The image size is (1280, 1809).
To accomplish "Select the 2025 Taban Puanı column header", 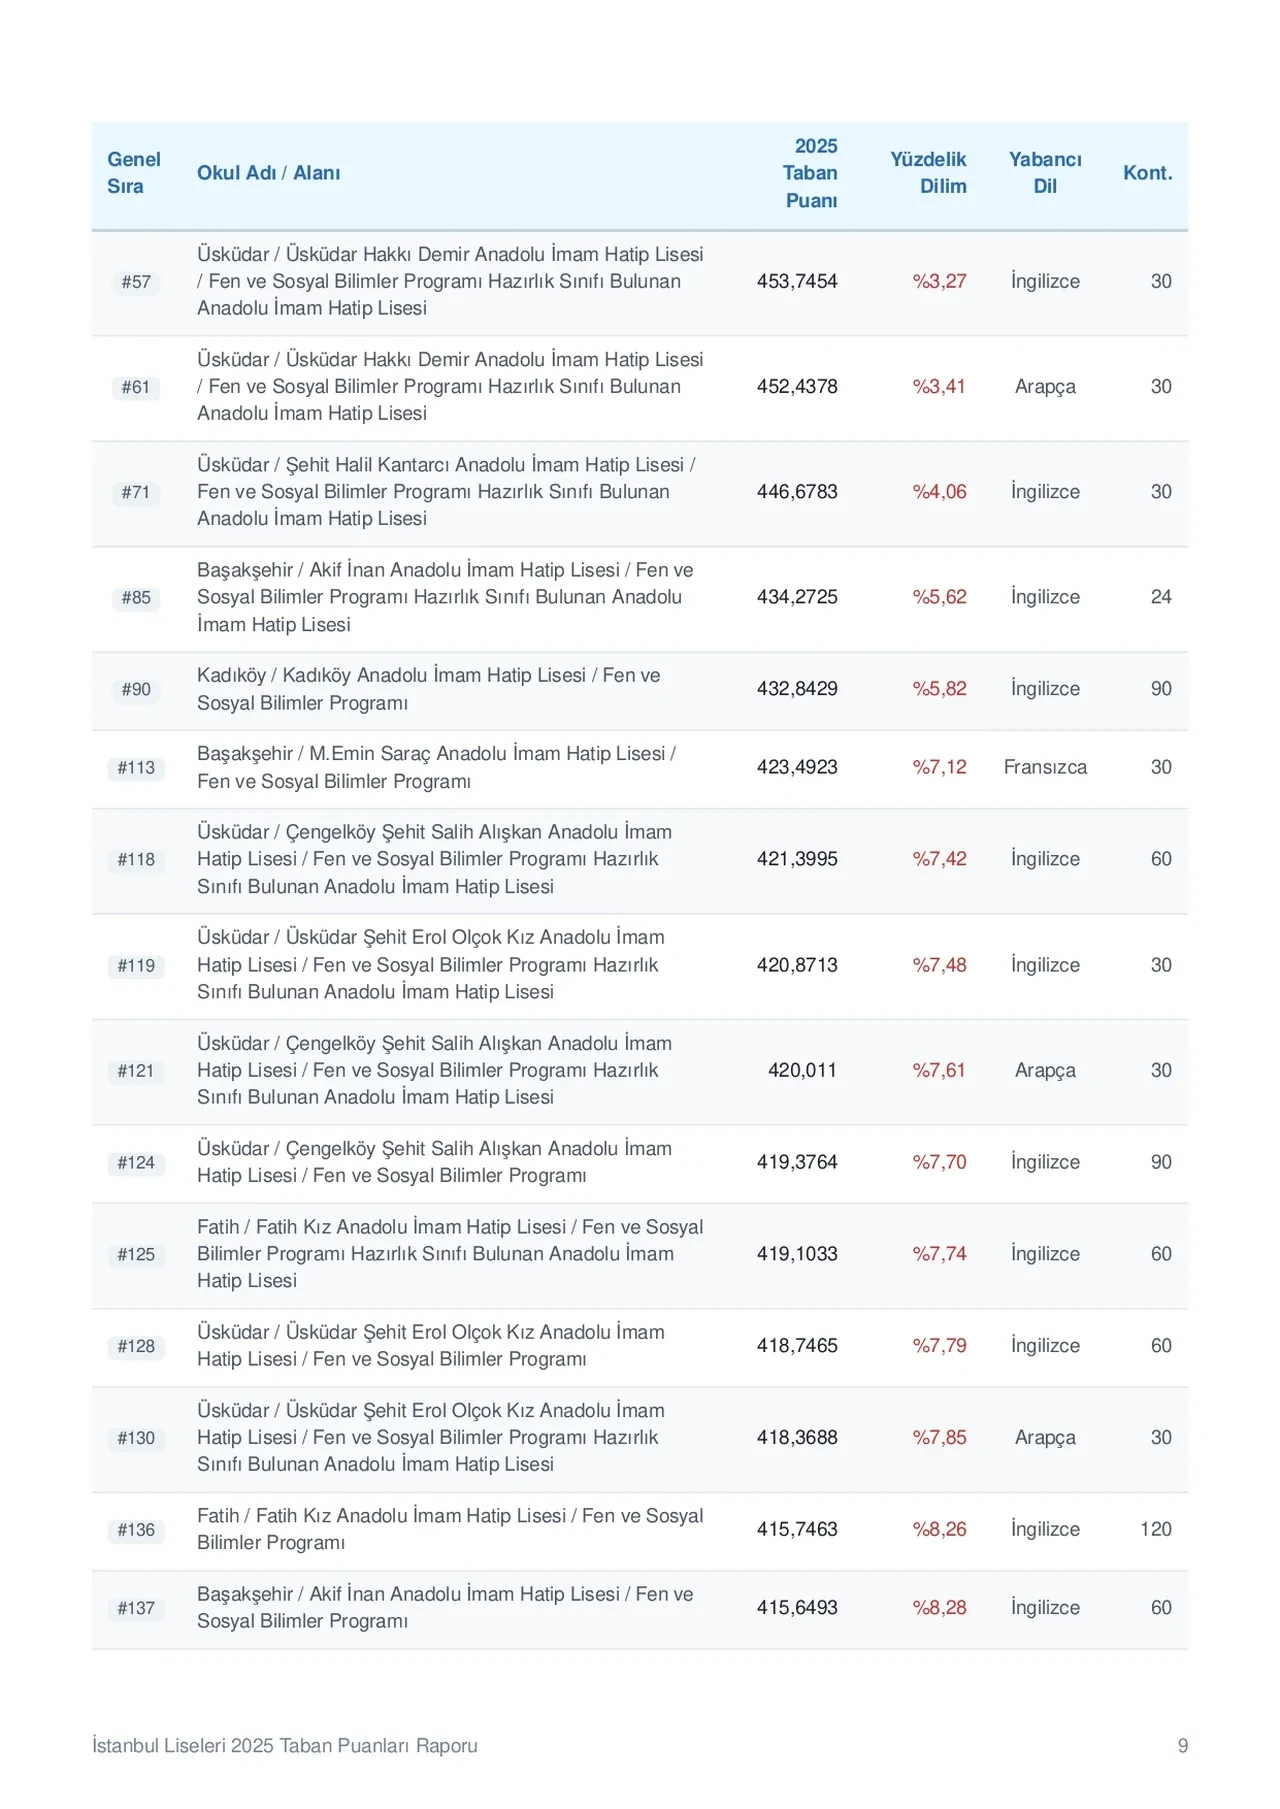I will pos(810,173).
